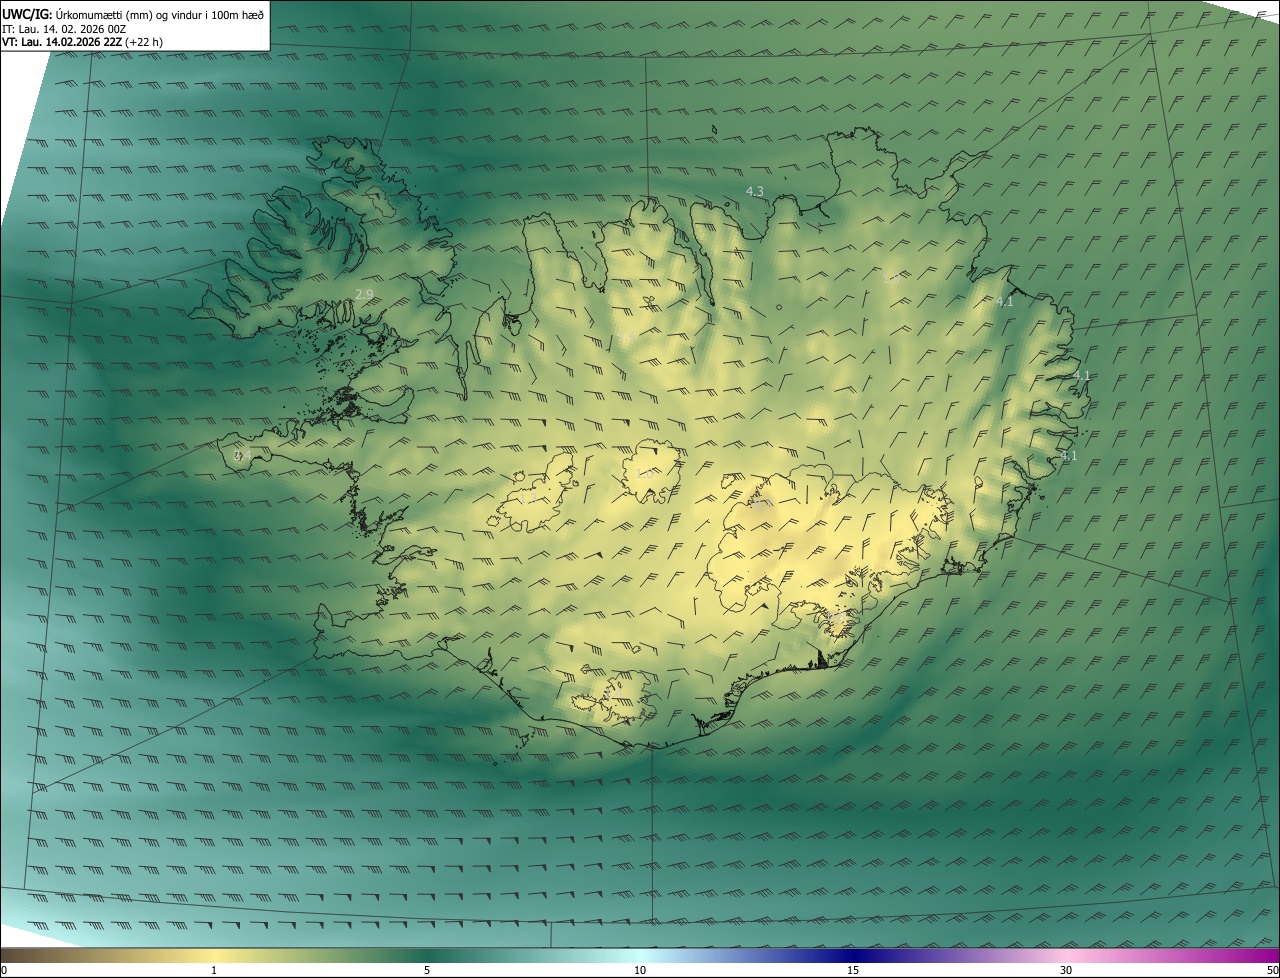Viewport: 1280px width, 978px height.
Task: Click the '10' tick on the color scale
Action: coord(640,970)
